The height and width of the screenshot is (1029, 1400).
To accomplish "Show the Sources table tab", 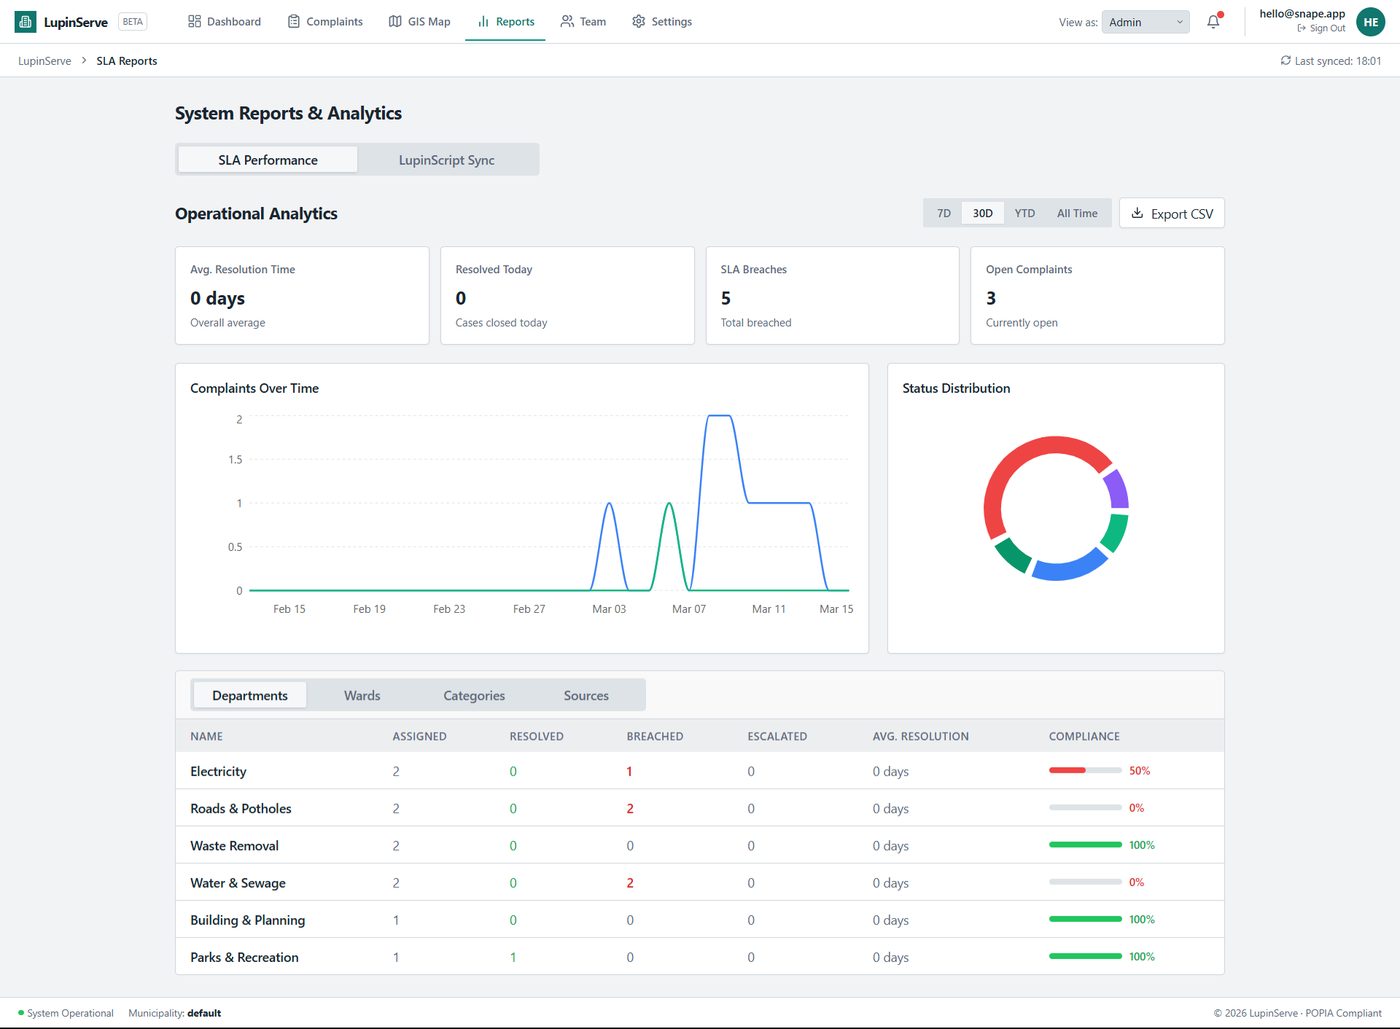I will tap(586, 695).
